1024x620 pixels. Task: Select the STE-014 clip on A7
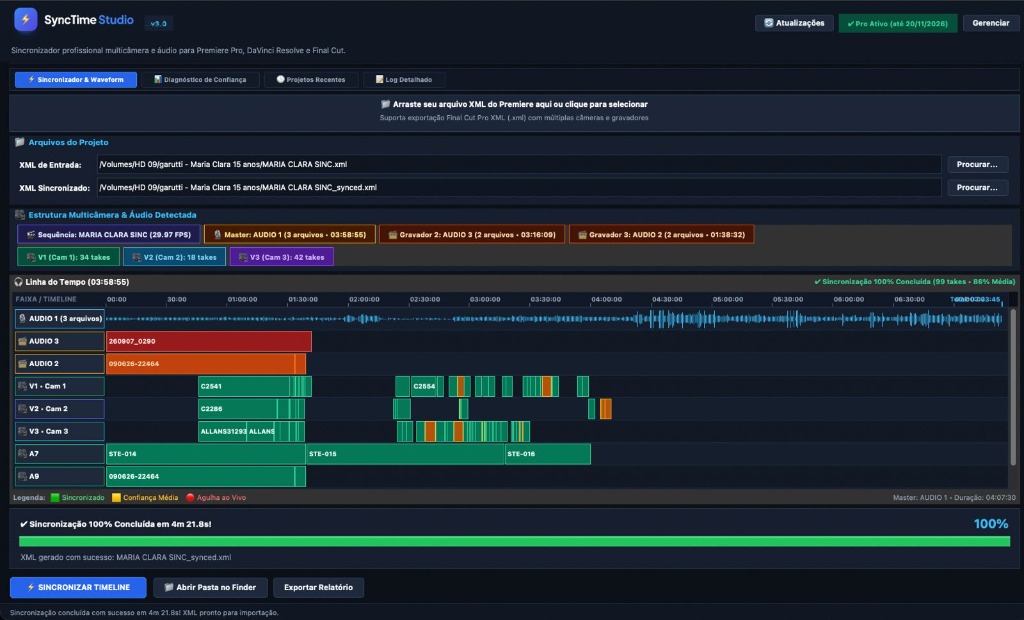[206, 454]
